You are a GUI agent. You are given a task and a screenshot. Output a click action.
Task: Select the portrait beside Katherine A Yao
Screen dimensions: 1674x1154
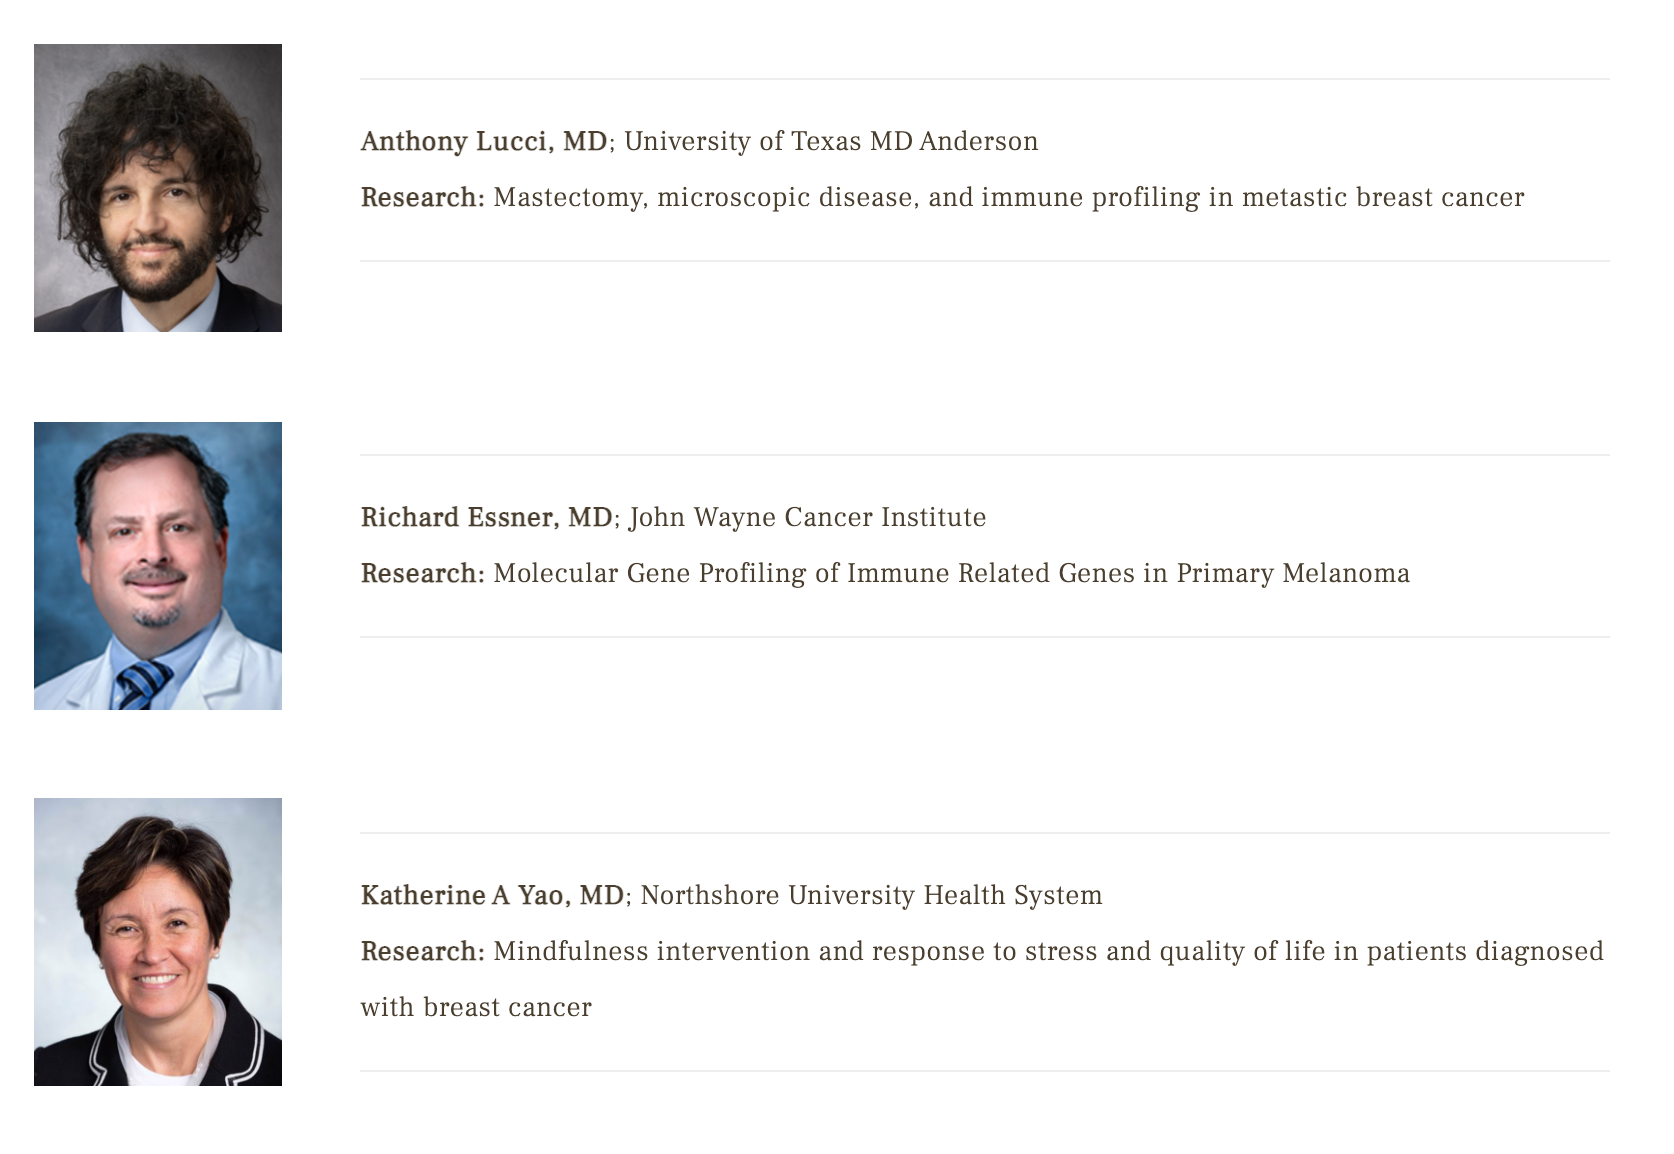pos(158,942)
